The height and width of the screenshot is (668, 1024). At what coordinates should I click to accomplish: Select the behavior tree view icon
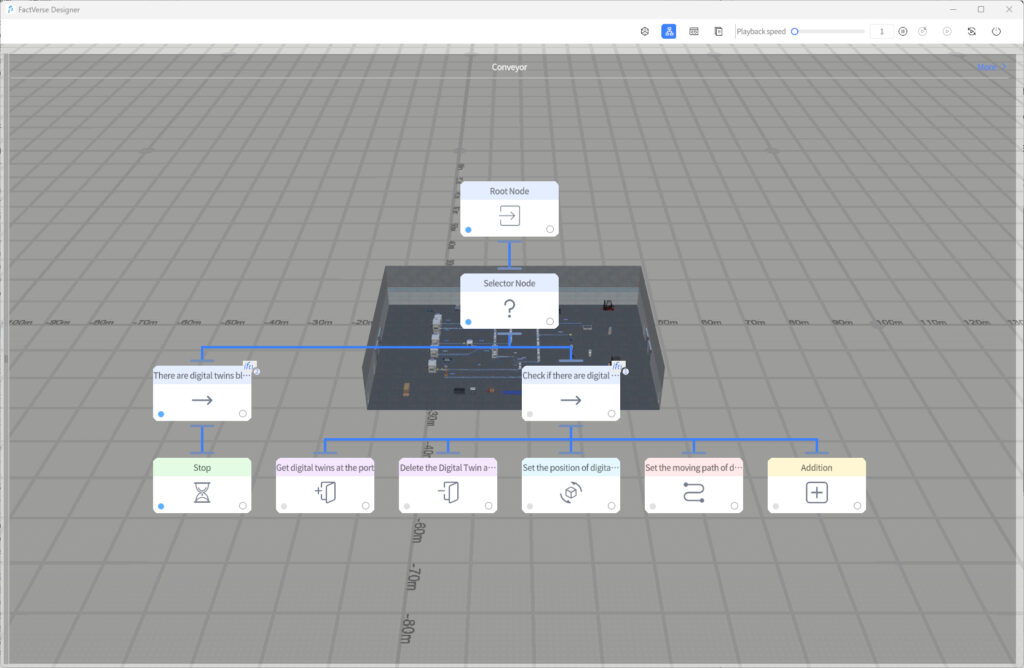(x=669, y=31)
